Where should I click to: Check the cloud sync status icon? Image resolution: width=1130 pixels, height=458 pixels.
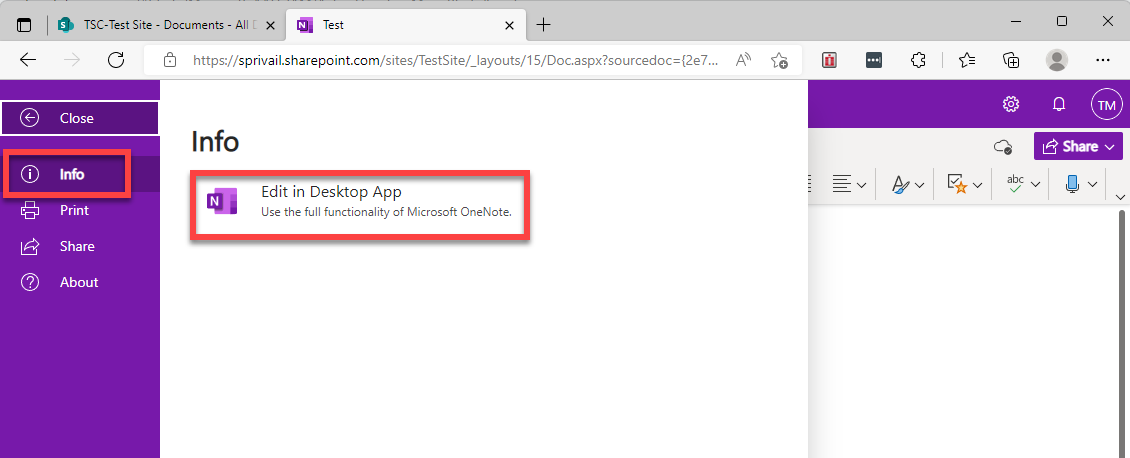click(x=1002, y=147)
